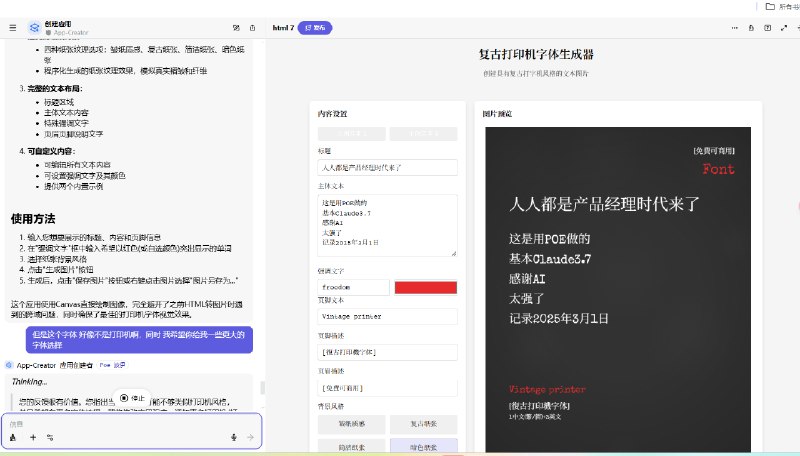Click the open-in-new-window icon in preview toolbar
Viewport: 800px width, 456px height.
[x=767, y=28]
